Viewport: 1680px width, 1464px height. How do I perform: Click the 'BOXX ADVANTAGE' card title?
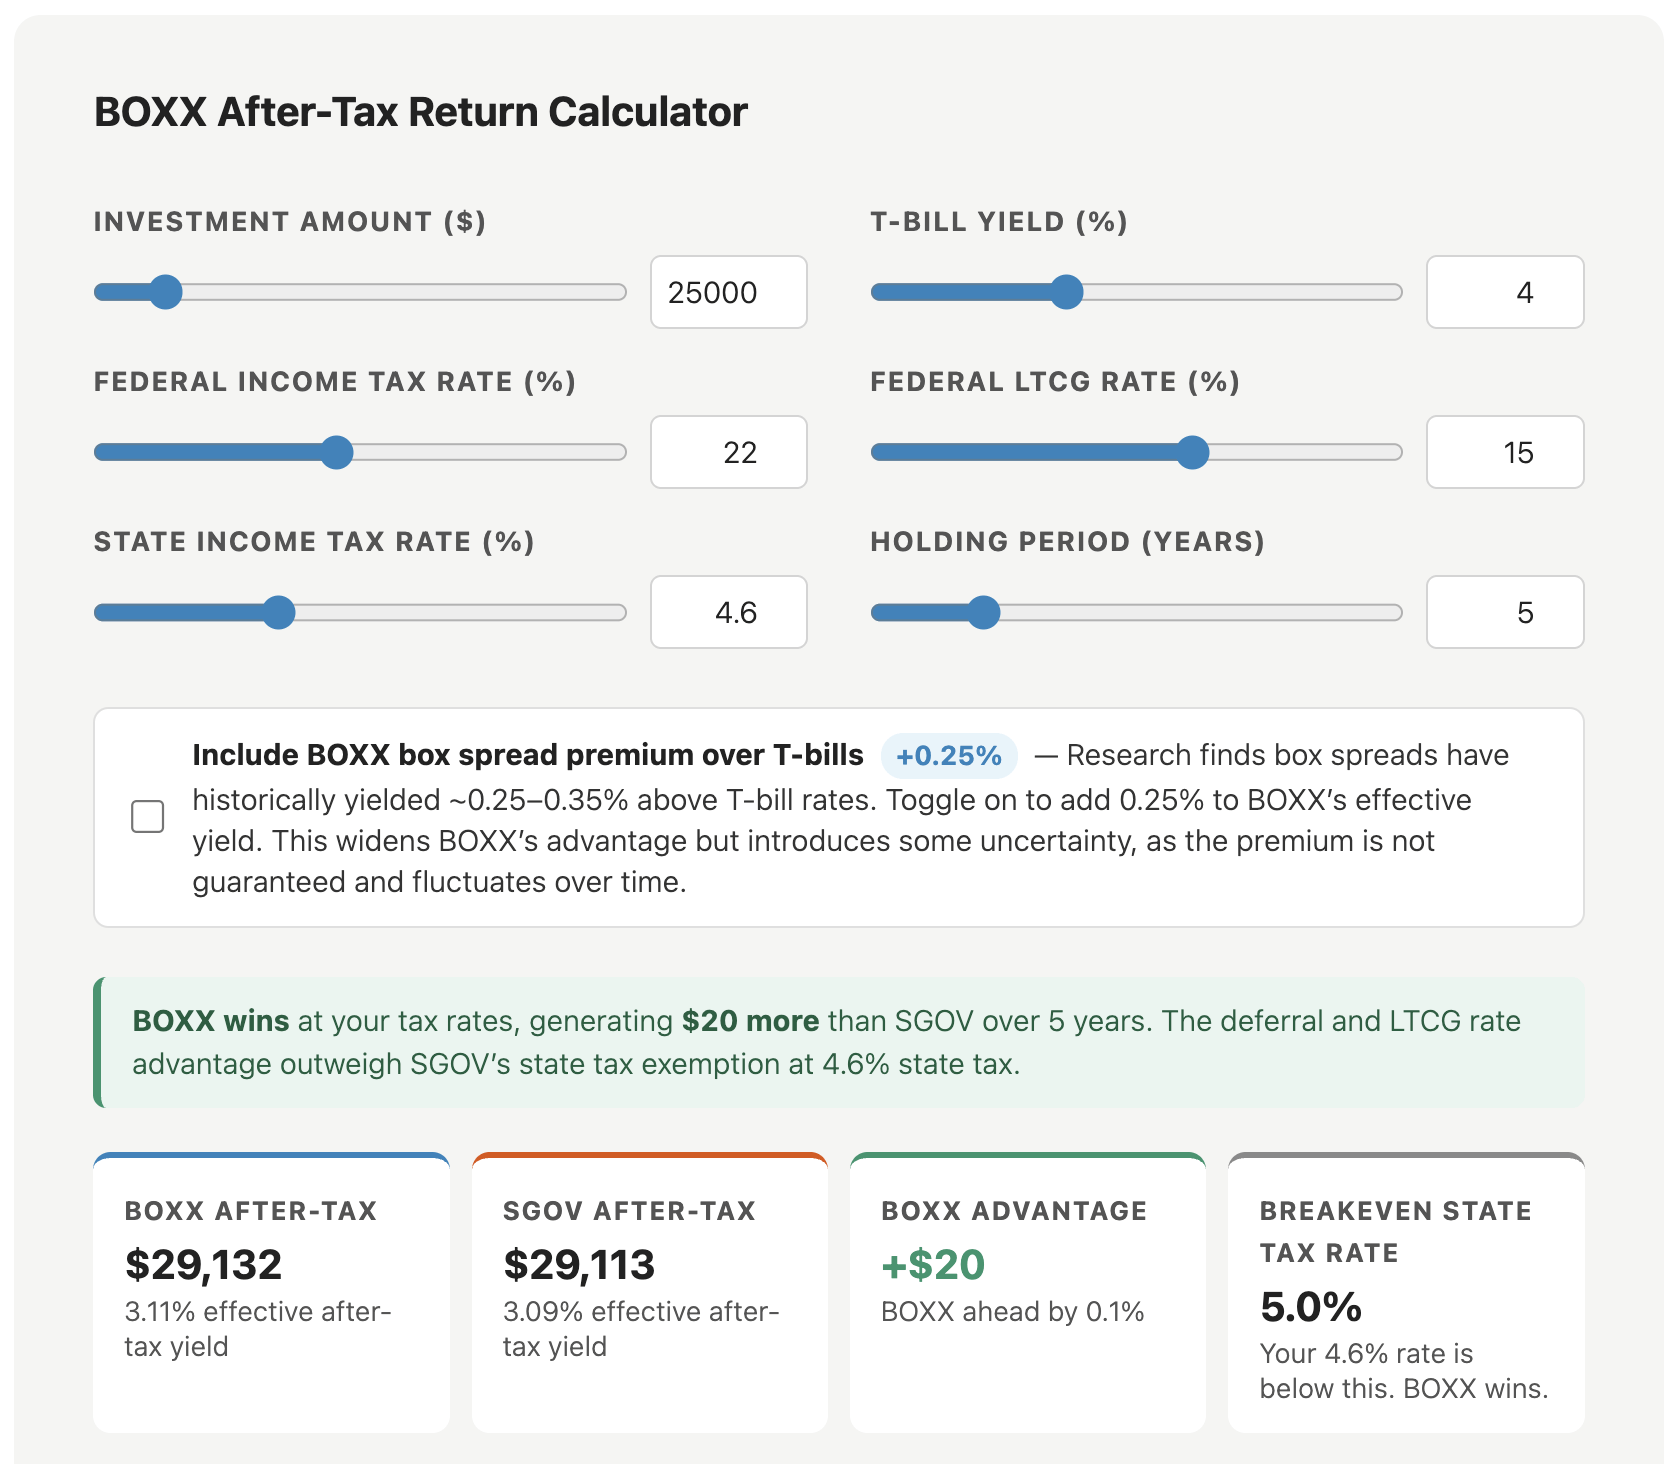tap(1014, 1211)
